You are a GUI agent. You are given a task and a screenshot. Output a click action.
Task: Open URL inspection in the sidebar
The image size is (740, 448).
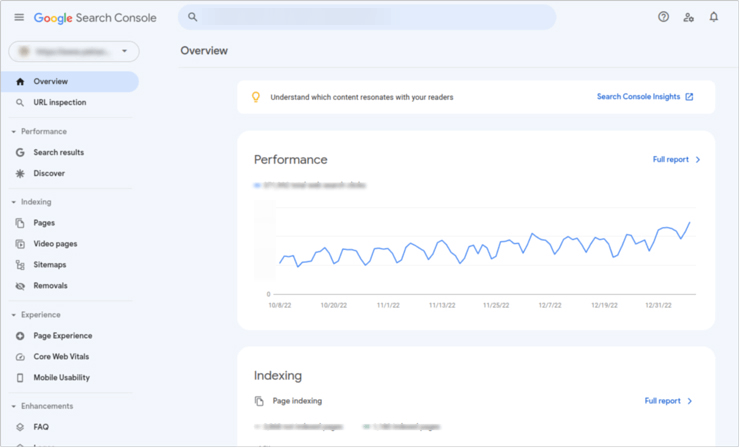coord(59,102)
